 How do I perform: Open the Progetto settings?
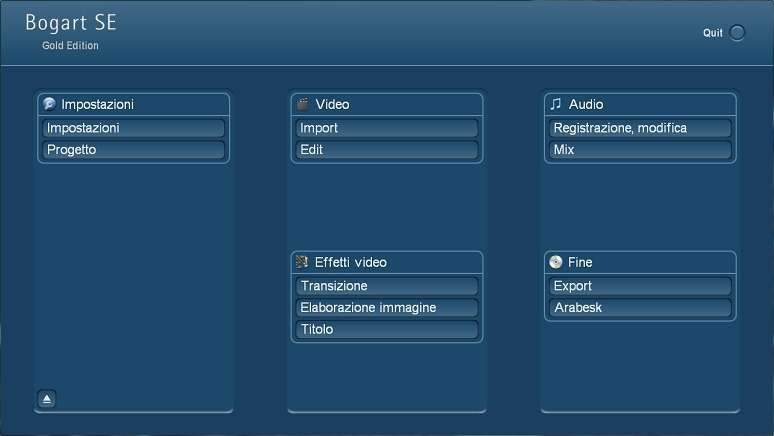tap(133, 150)
